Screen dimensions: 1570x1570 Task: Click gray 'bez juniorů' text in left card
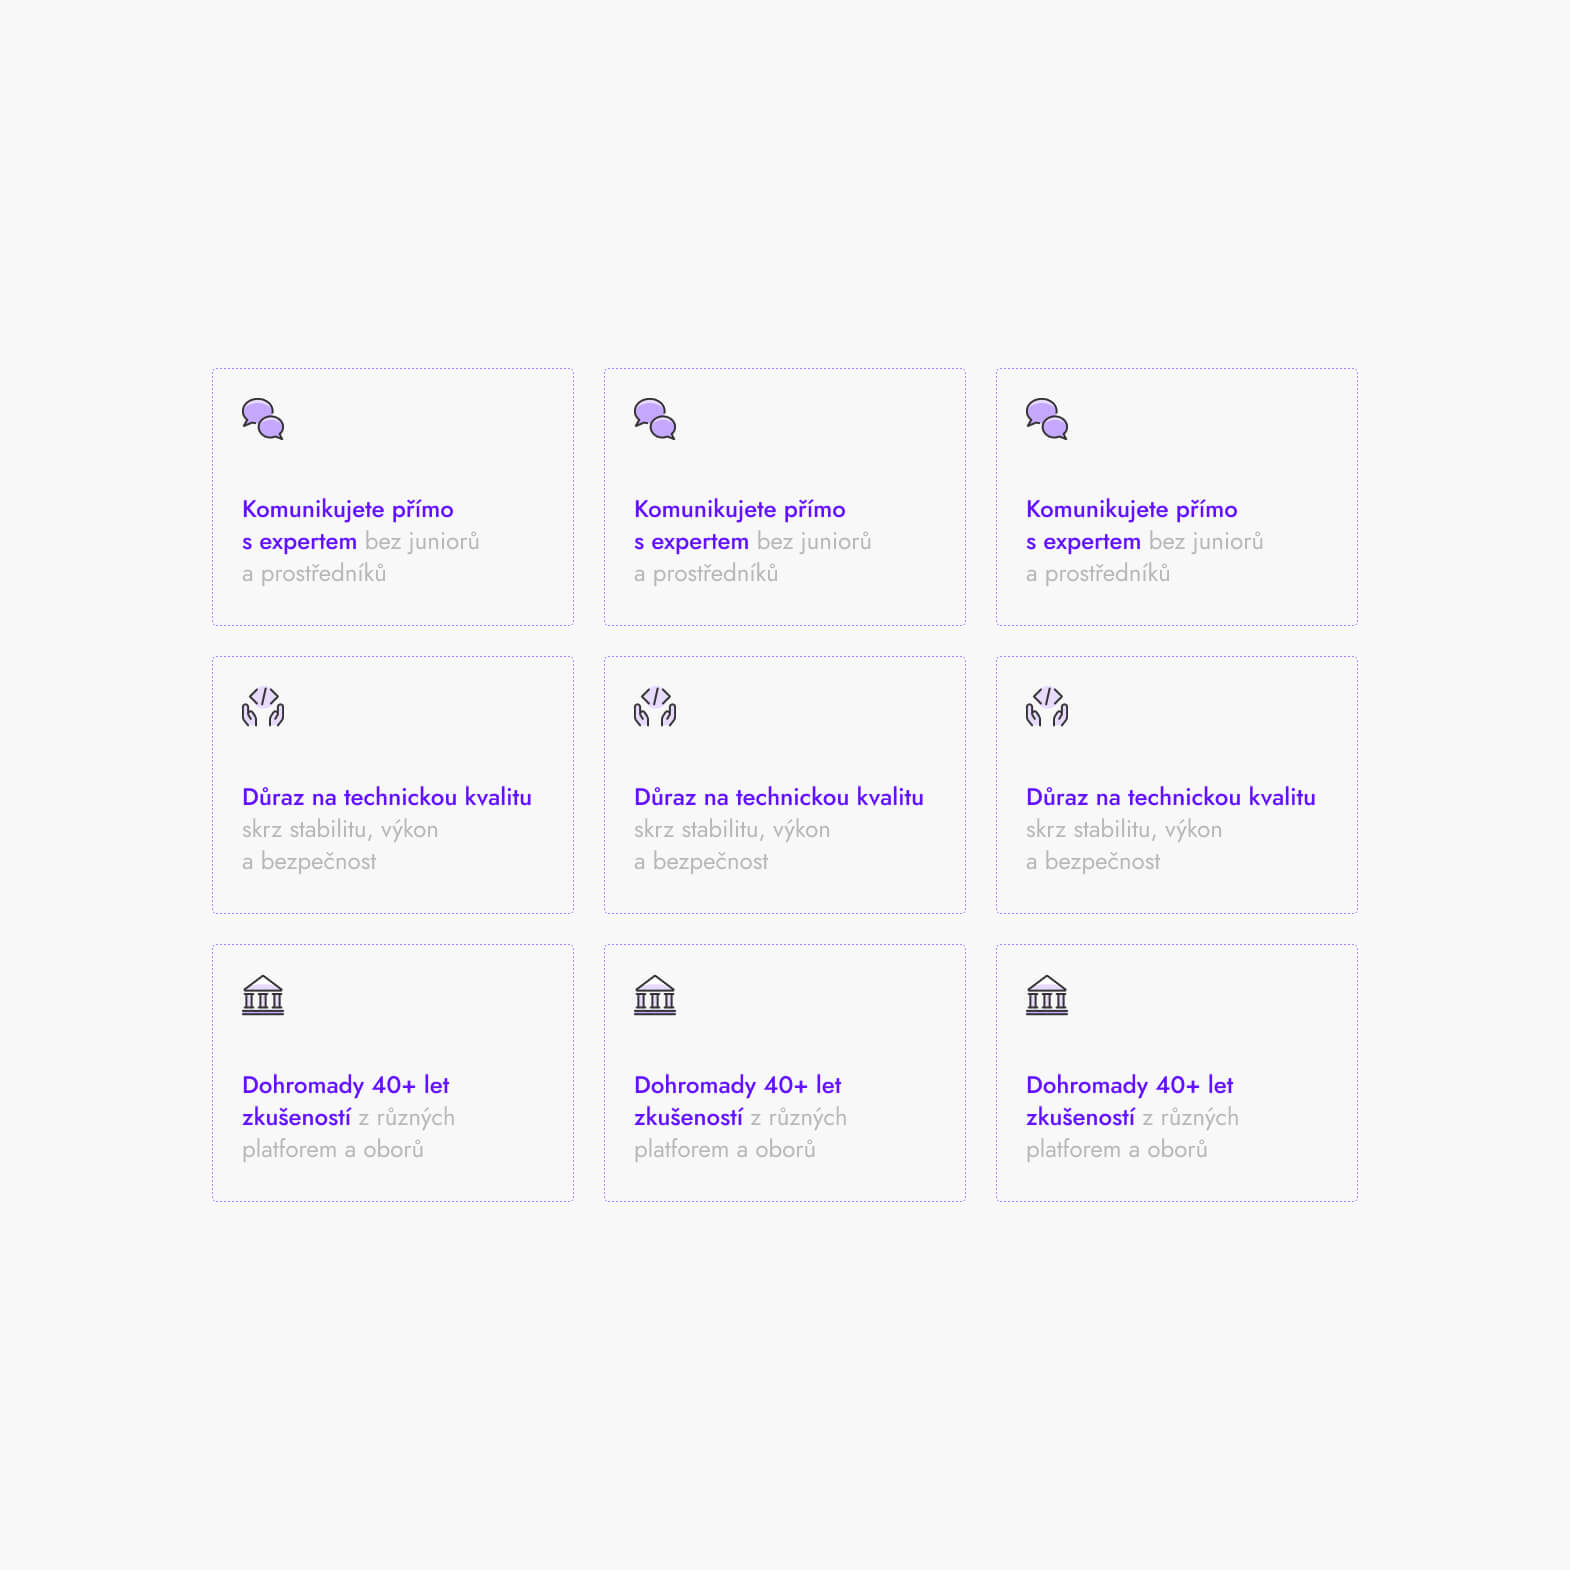point(422,542)
